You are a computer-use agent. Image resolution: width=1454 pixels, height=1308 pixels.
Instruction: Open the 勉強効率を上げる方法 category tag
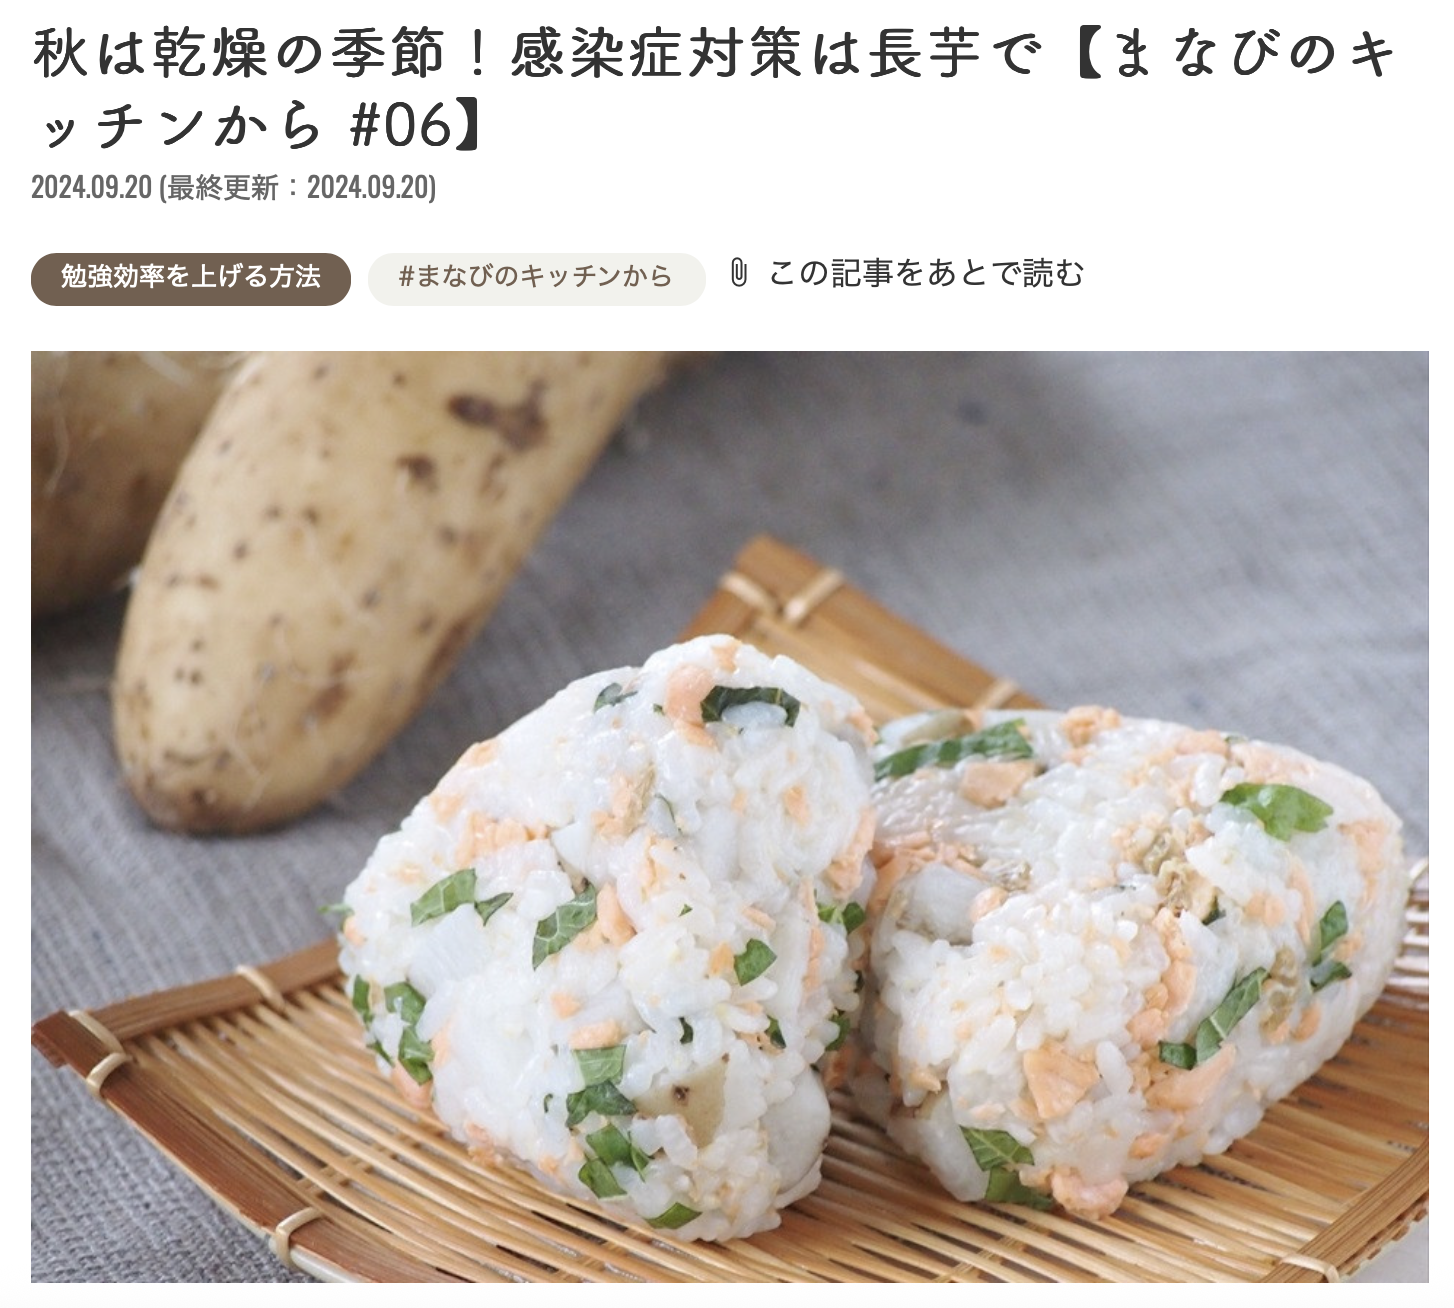pyautogui.click(x=191, y=277)
